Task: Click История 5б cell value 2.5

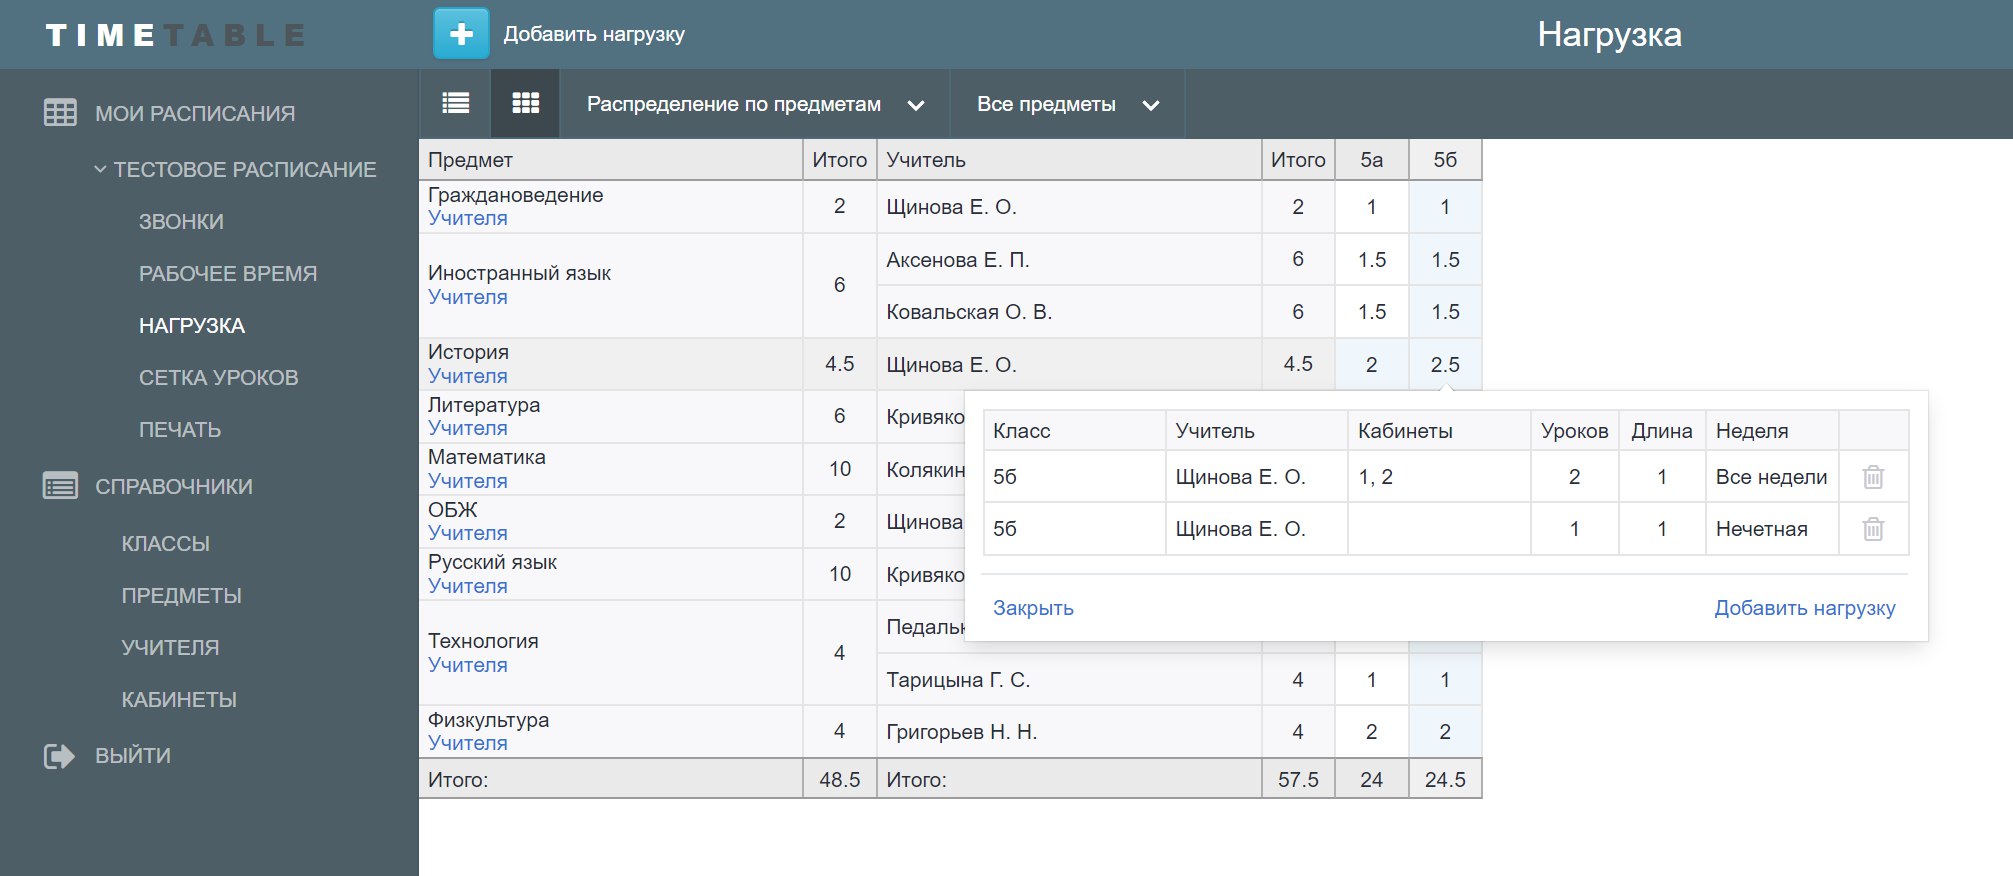Action: point(1445,364)
